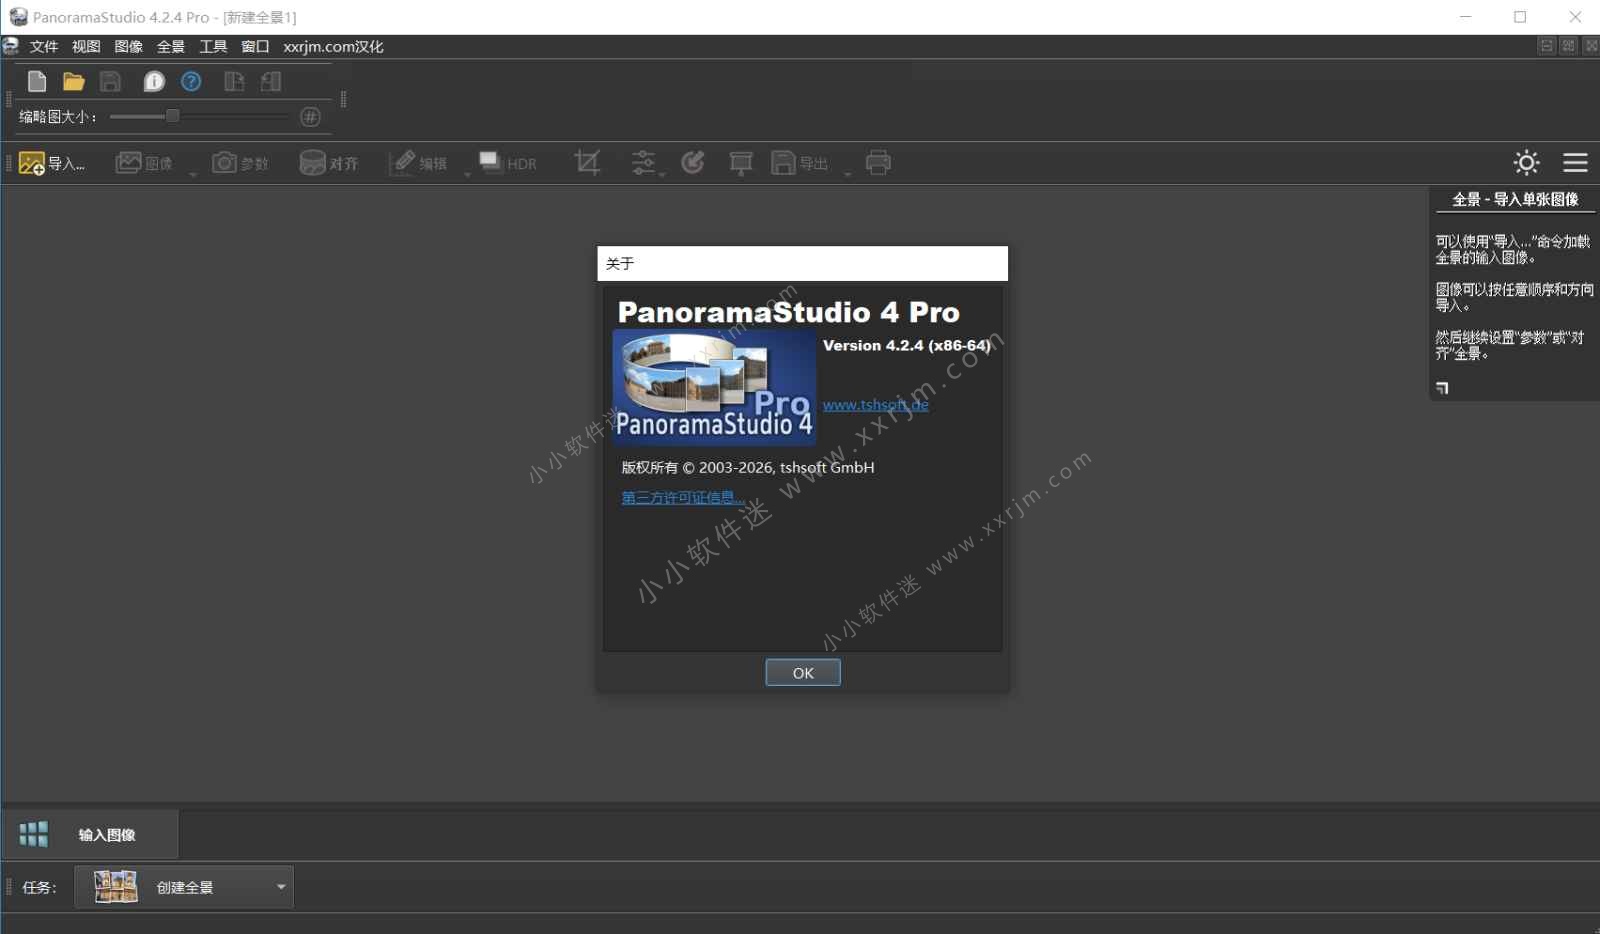The width and height of the screenshot is (1600, 934).
Task: Click the printer icon
Action: [878, 163]
